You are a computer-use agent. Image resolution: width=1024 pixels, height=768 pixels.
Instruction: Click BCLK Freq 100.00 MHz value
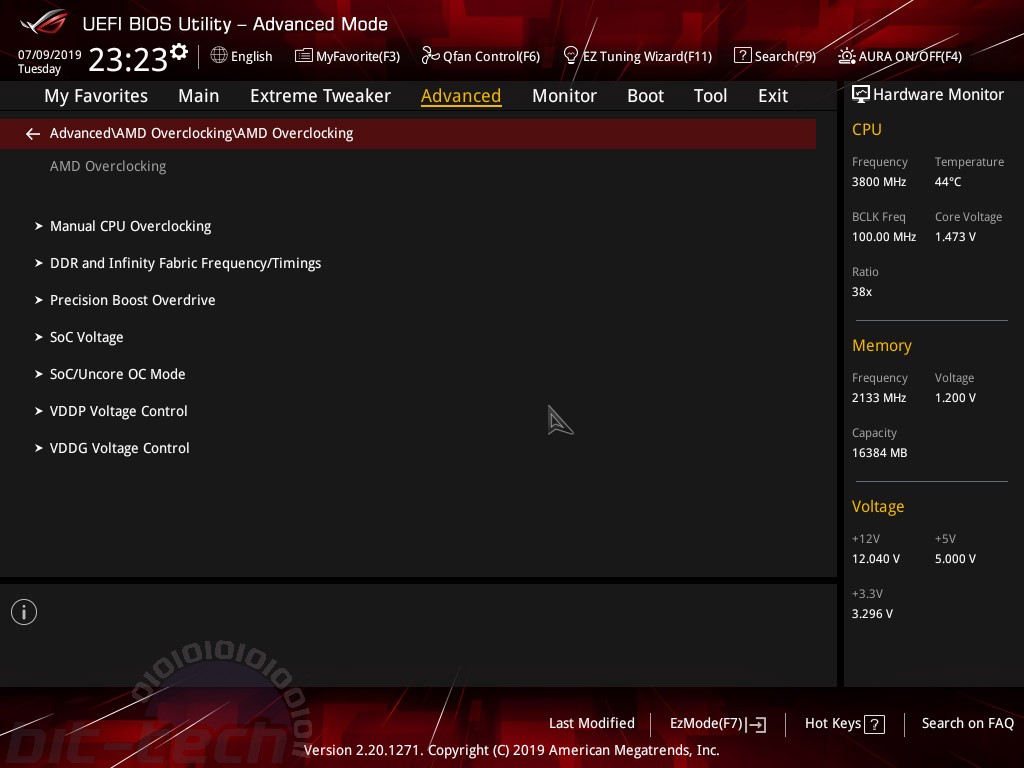(884, 237)
